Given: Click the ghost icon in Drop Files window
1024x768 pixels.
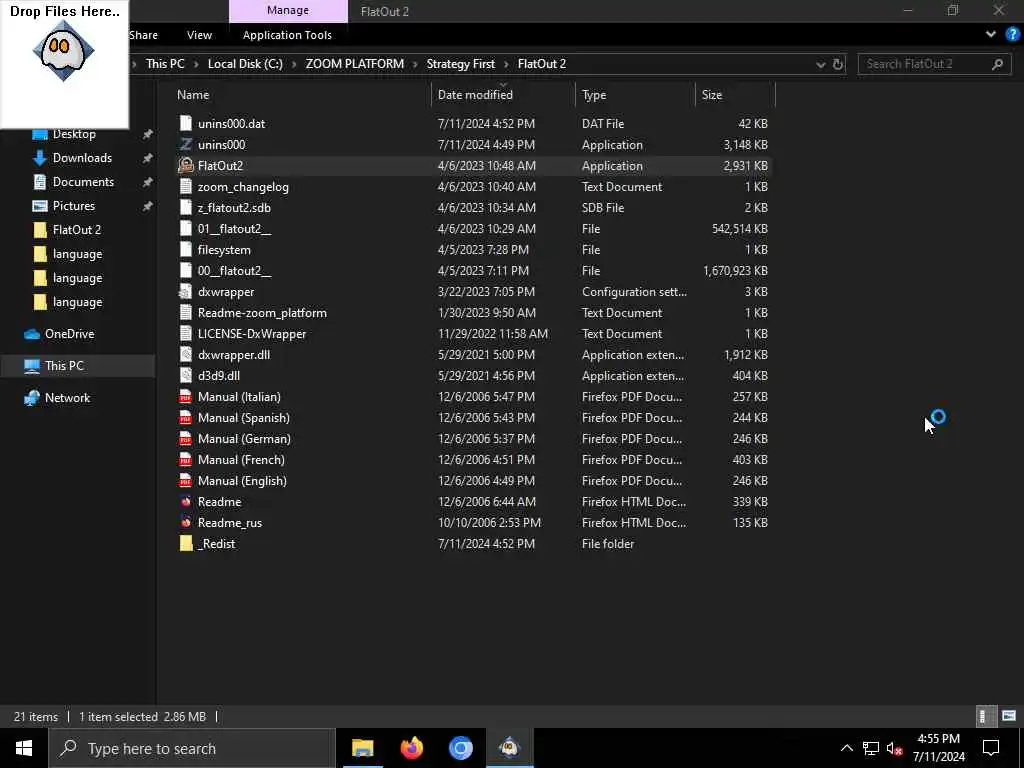Looking at the screenshot, I should (63, 51).
